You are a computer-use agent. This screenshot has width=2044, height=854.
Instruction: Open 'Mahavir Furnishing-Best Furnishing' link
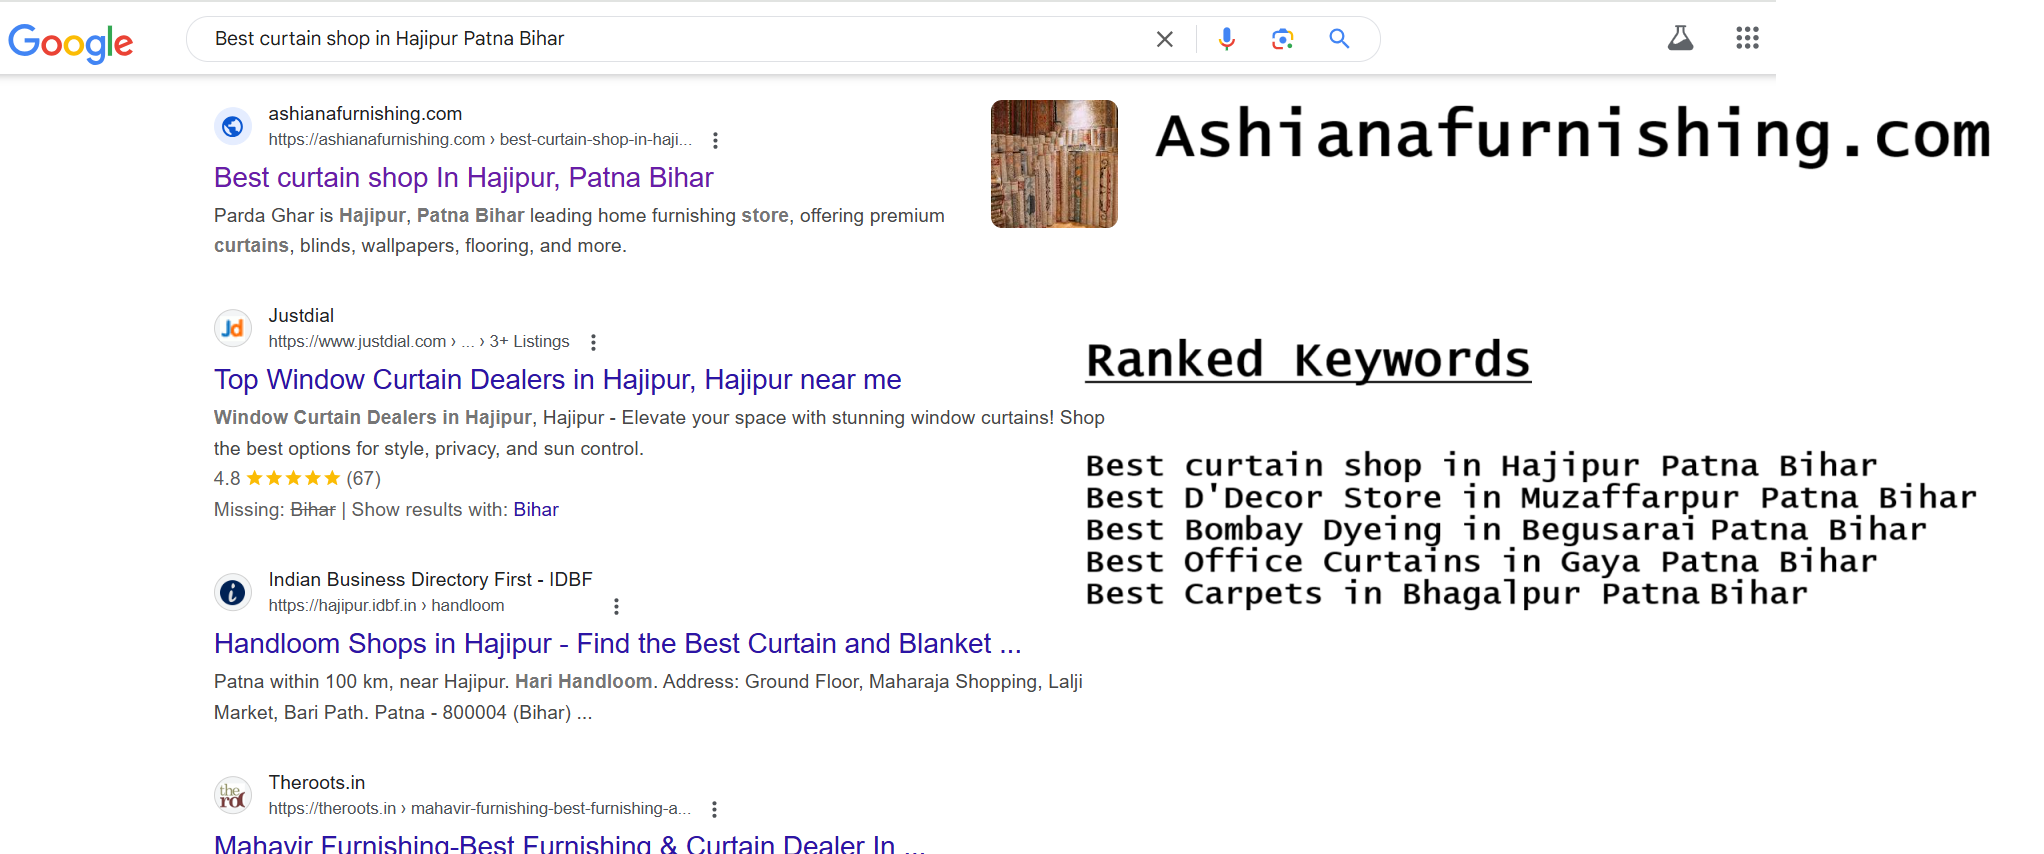569,843
